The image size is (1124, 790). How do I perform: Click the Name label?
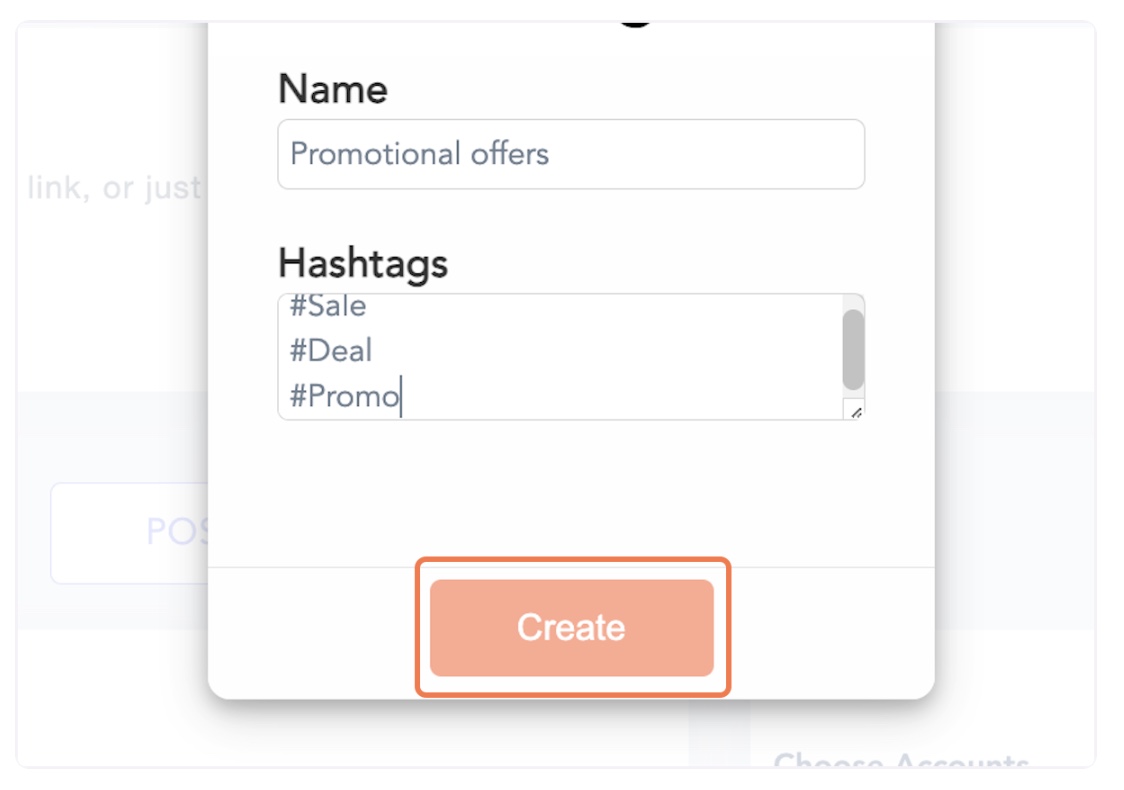333,89
